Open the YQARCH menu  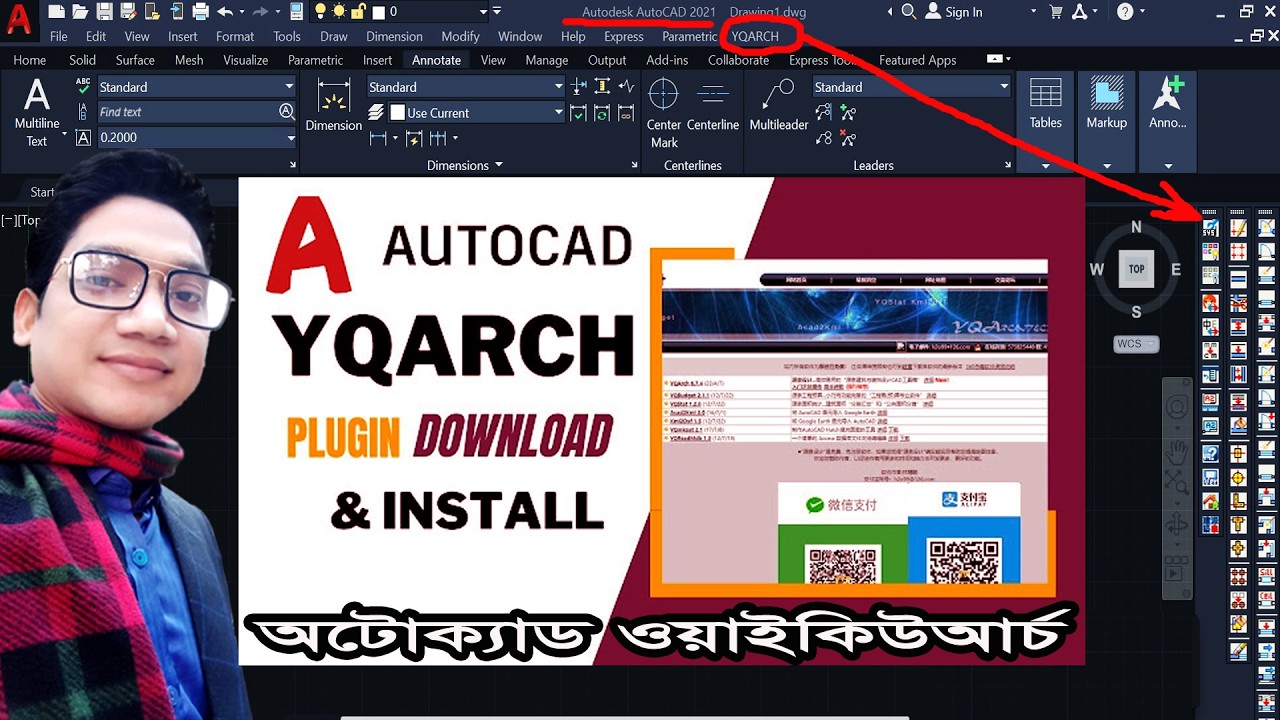click(755, 36)
